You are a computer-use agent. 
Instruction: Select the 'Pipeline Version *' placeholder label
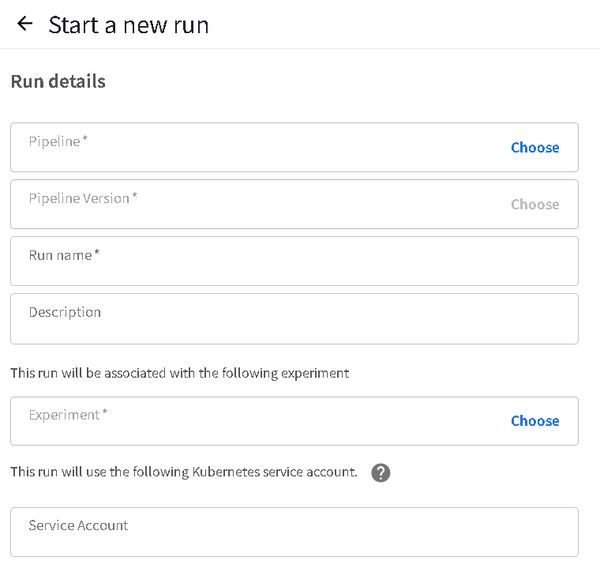[83, 199]
